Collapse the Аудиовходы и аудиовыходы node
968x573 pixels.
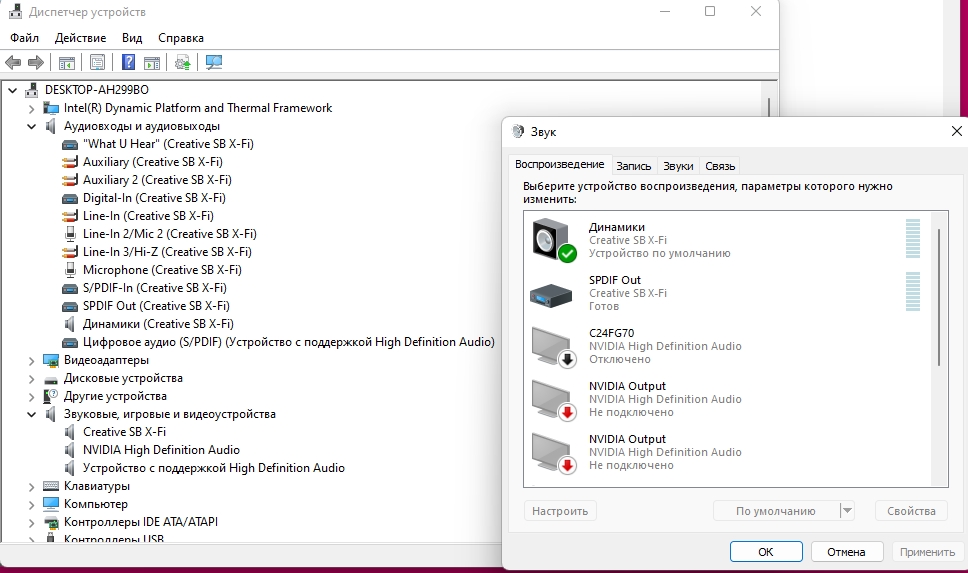pyautogui.click(x=31, y=127)
